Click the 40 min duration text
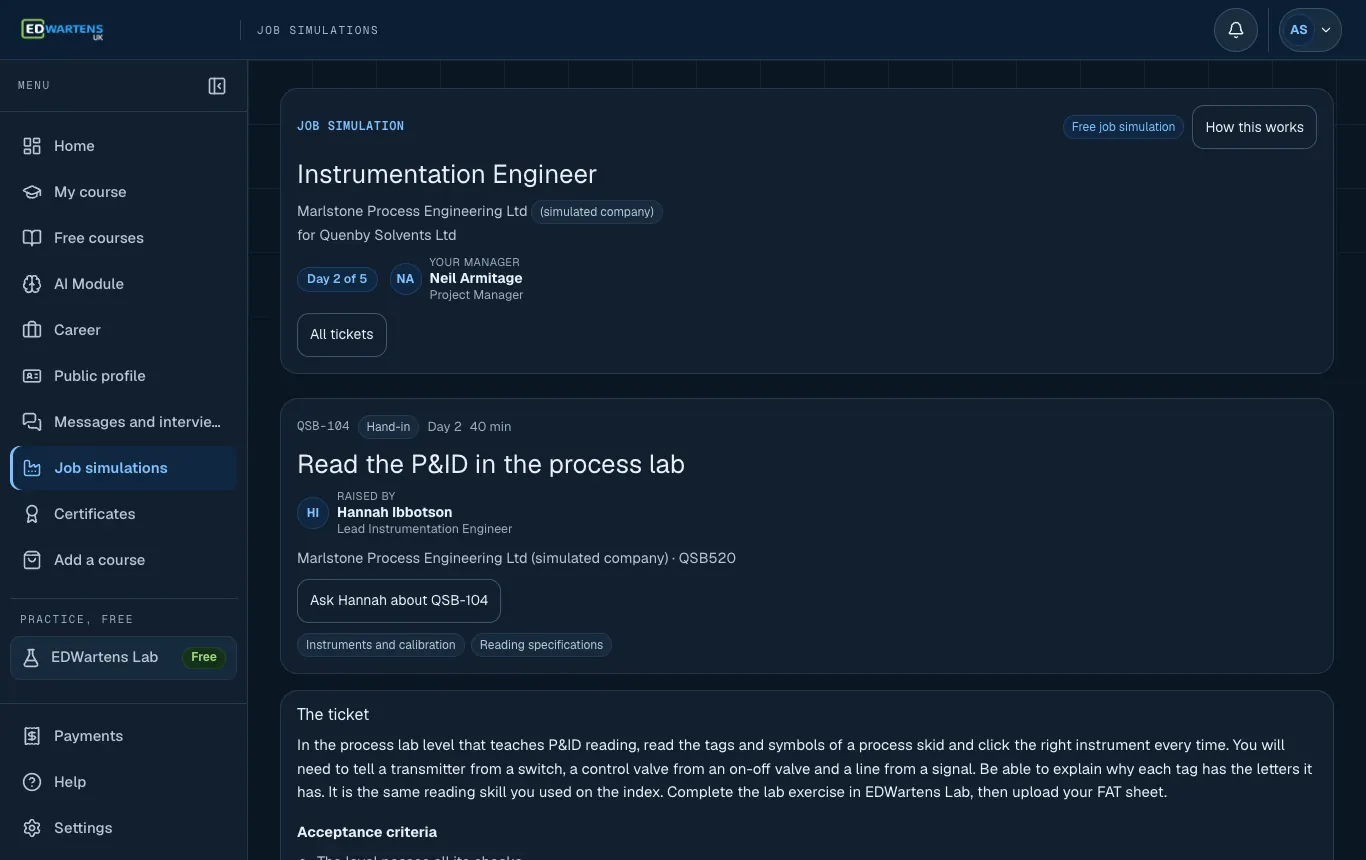The height and width of the screenshot is (860, 1366). 490,427
